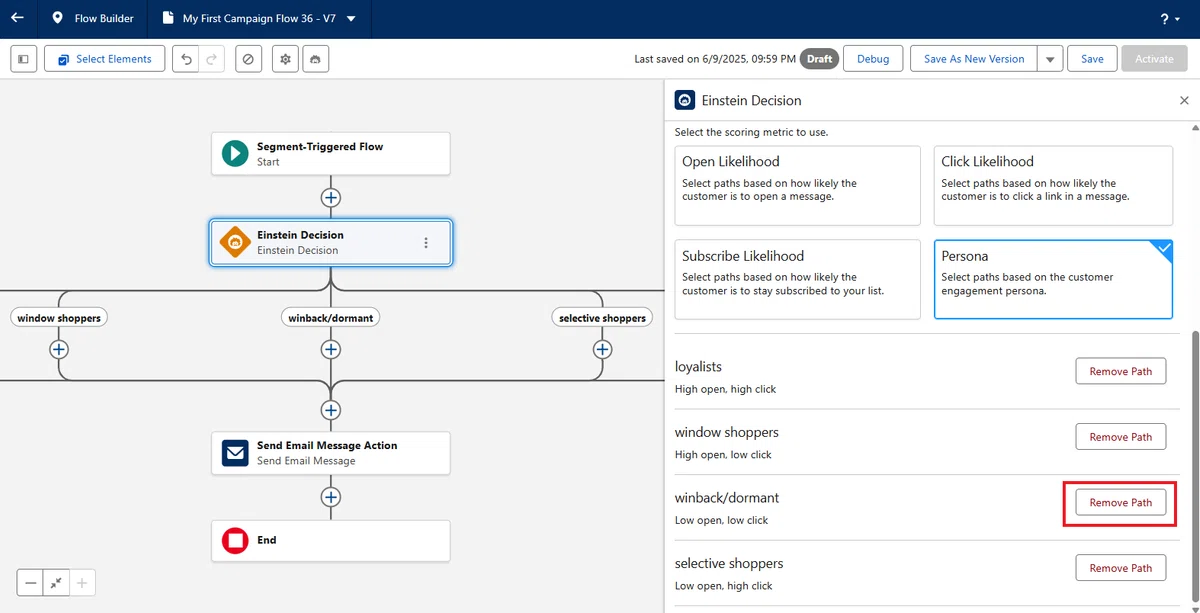
Task: Click the Einstein Decision orange diamond icon
Action: (x=235, y=242)
